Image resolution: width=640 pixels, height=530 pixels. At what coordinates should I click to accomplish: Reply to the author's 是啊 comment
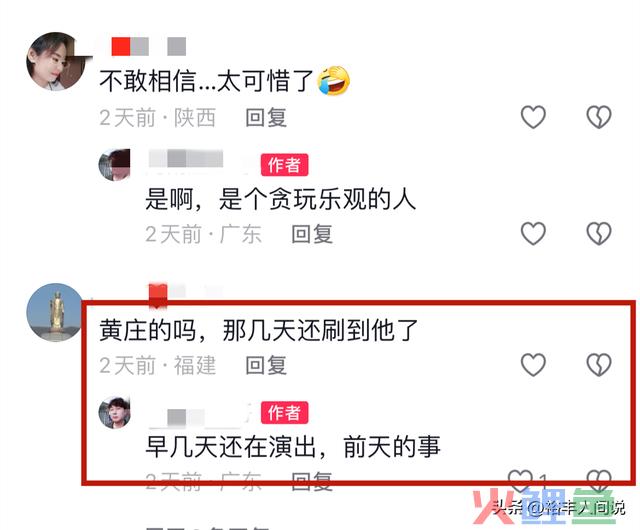point(312,234)
